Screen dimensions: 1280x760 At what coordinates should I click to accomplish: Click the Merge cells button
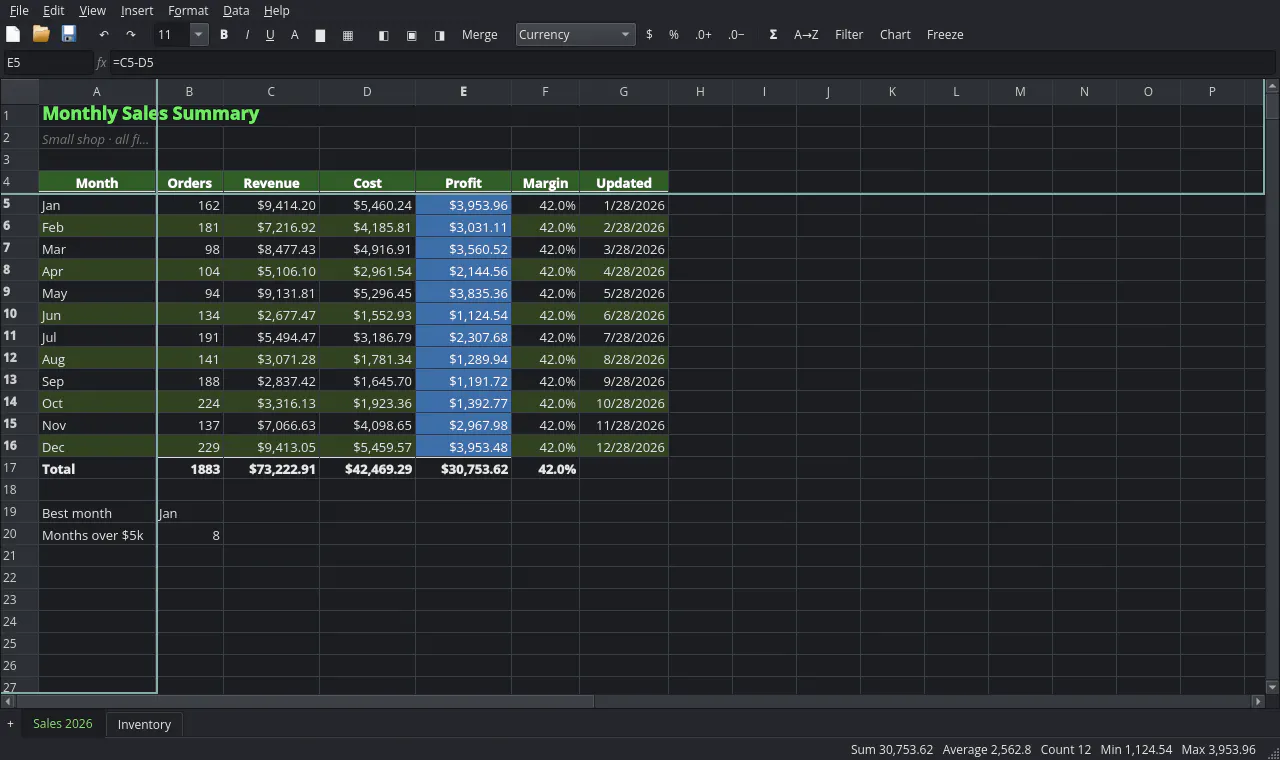click(479, 34)
